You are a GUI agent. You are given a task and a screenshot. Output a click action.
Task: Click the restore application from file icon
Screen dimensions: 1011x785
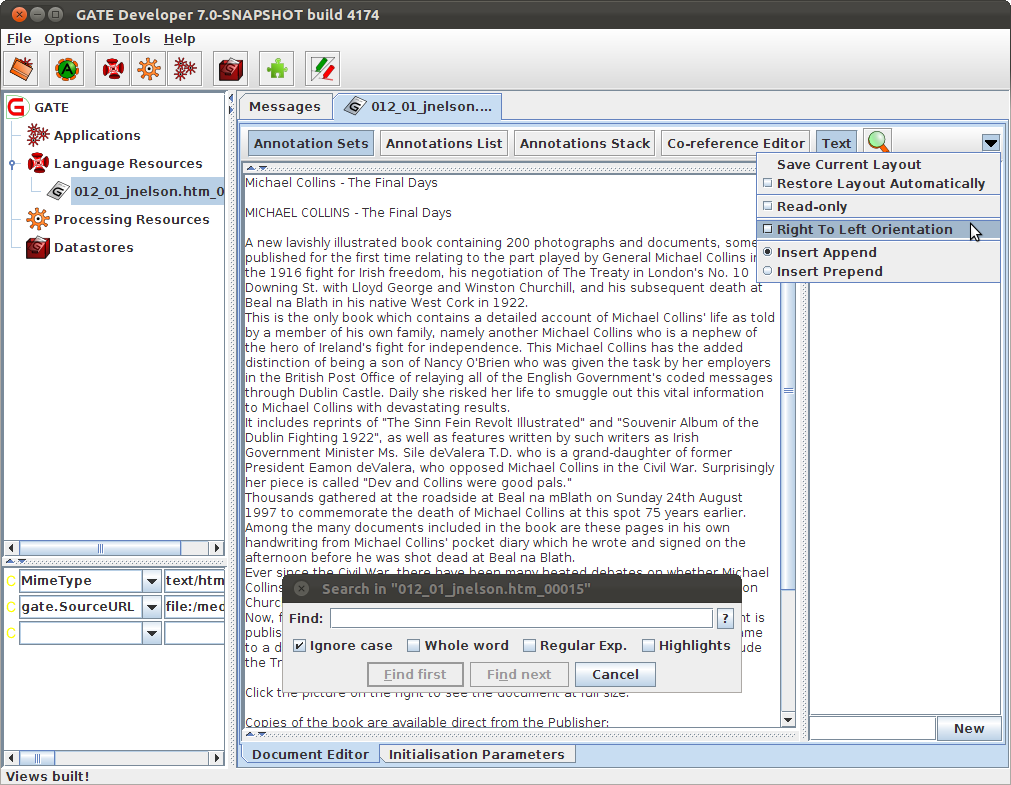click(22, 69)
